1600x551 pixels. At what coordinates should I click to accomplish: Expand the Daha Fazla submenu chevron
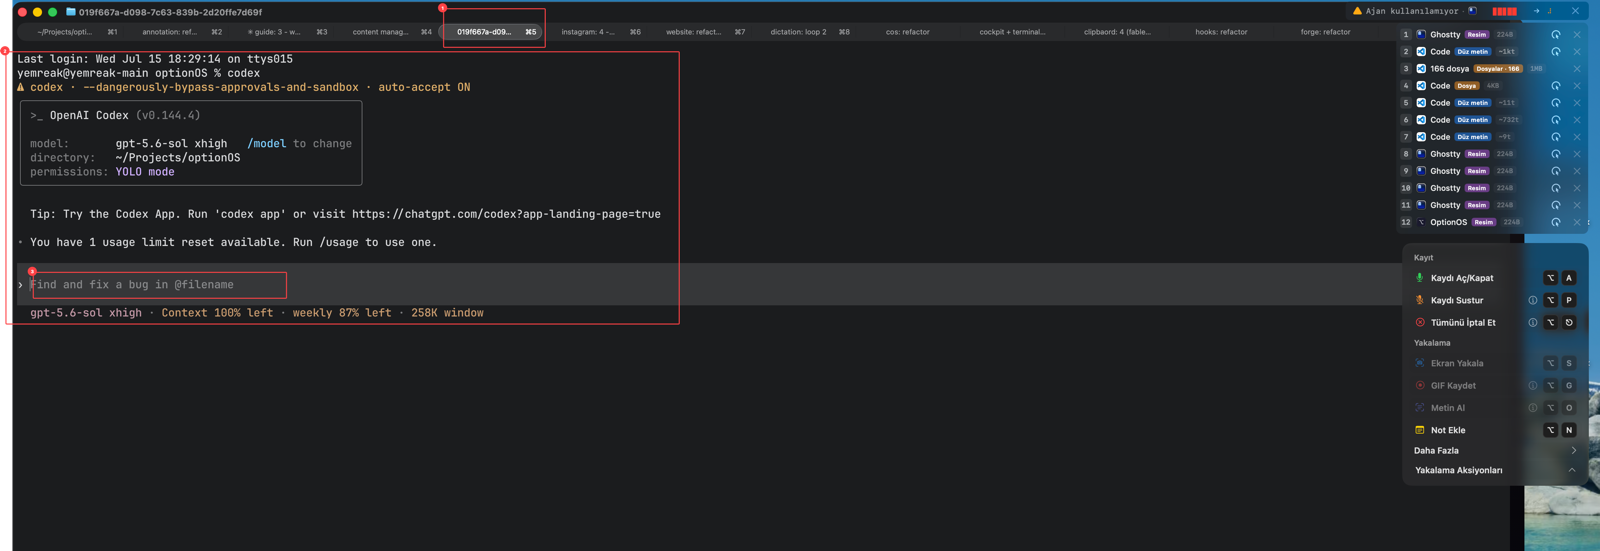coord(1573,451)
